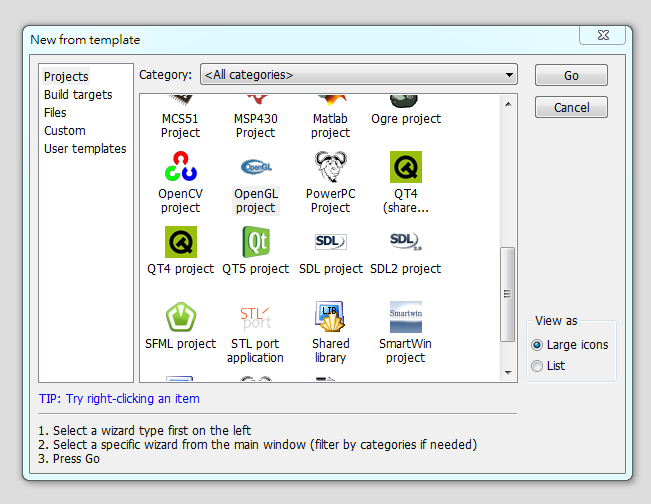Click the Go button
Viewport: 651px width, 504px height.
(571, 75)
